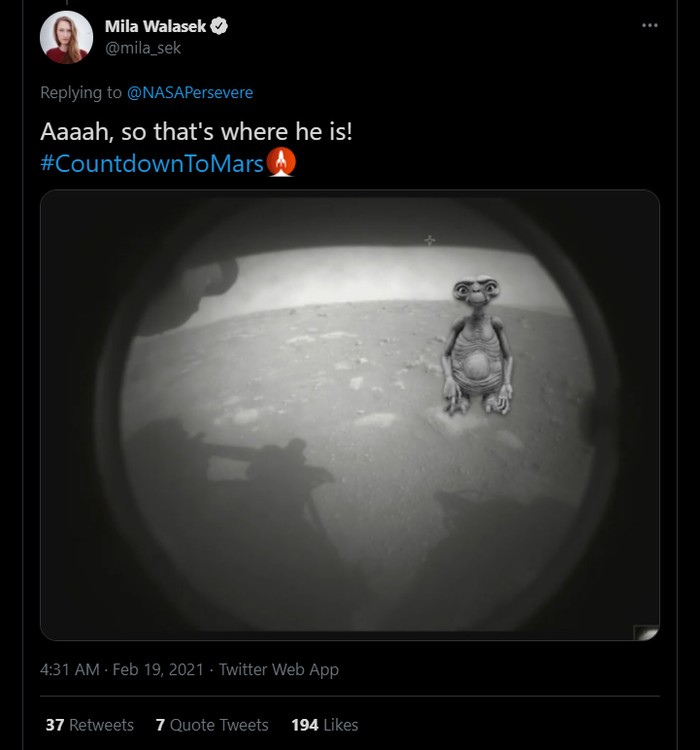
Task: Click the rocket emoji after the hashtag
Action: pyautogui.click(x=282, y=162)
